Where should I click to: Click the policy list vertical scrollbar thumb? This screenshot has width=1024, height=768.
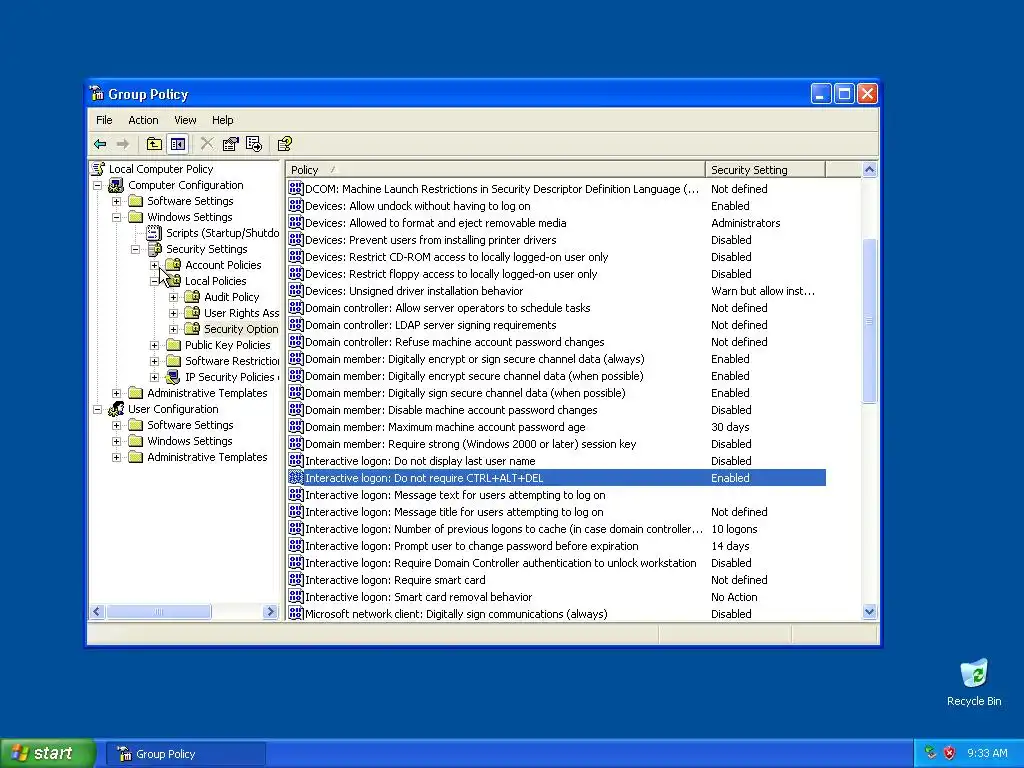tap(869, 321)
